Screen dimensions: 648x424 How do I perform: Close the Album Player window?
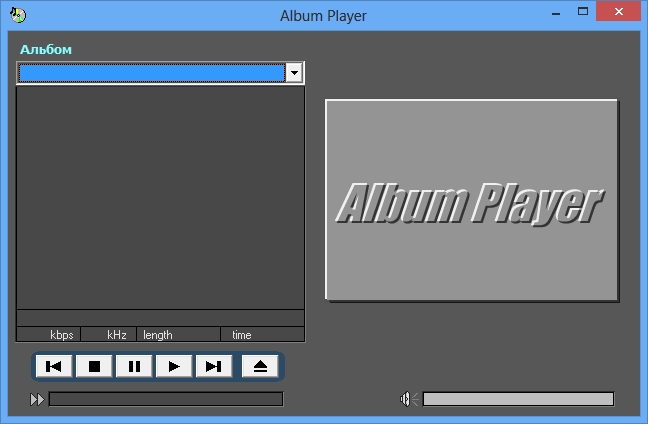pyautogui.click(x=622, y=14)
